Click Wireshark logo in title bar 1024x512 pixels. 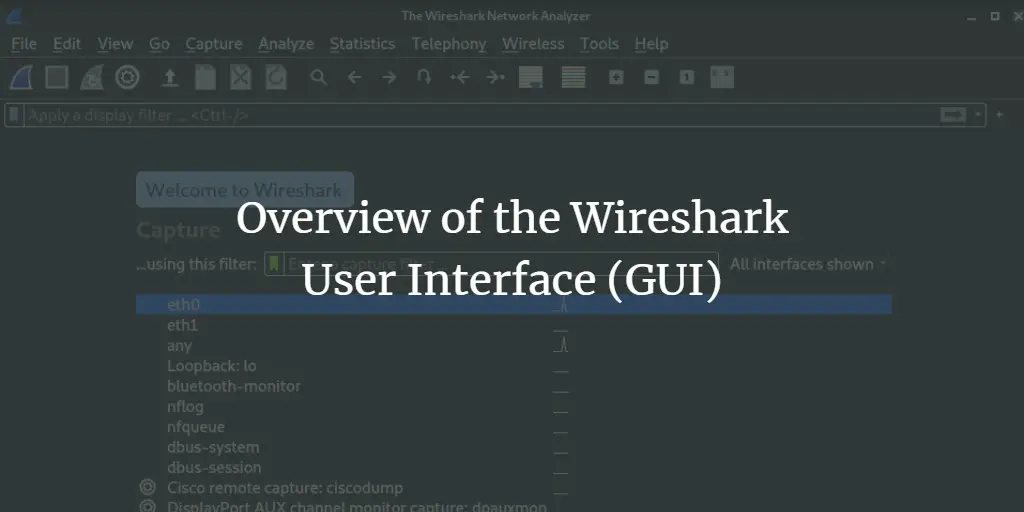[x=13, y=16]
